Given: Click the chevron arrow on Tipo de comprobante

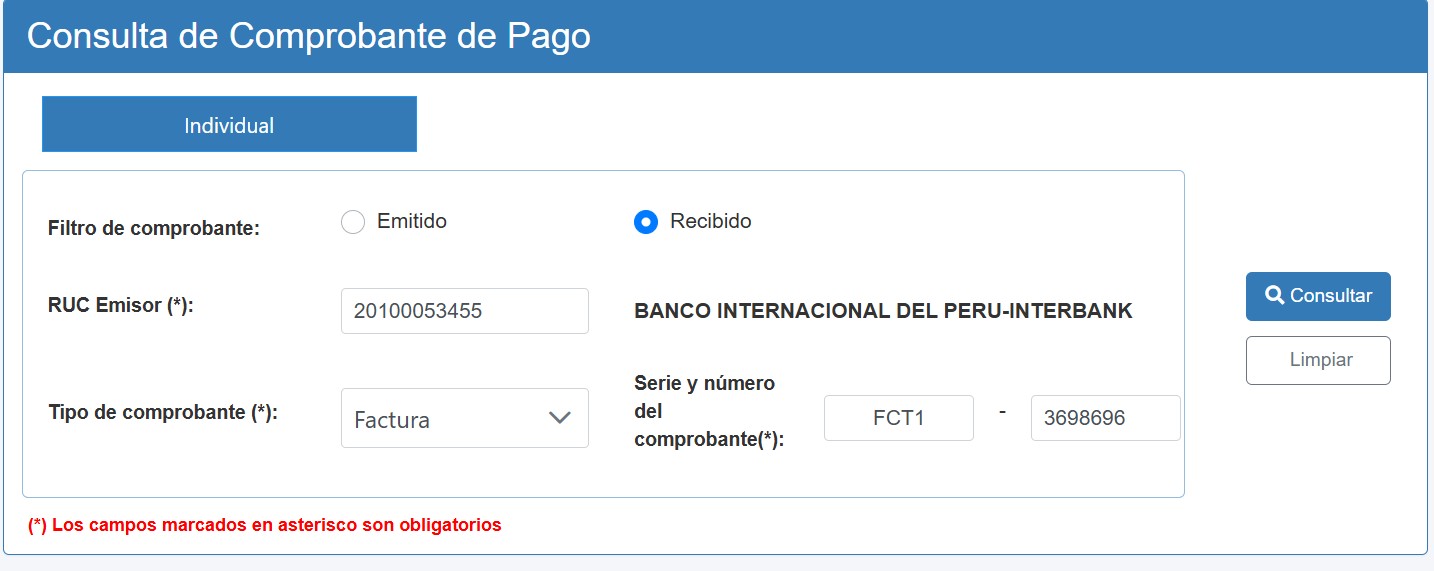Looking at the screenshot, I should (x=560, y=418).
